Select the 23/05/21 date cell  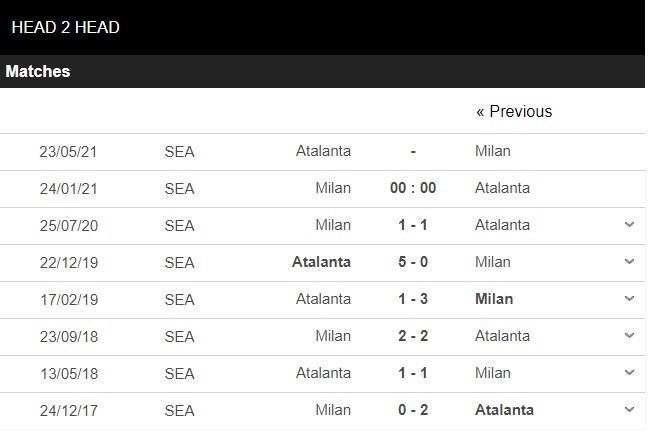[68, 152]
